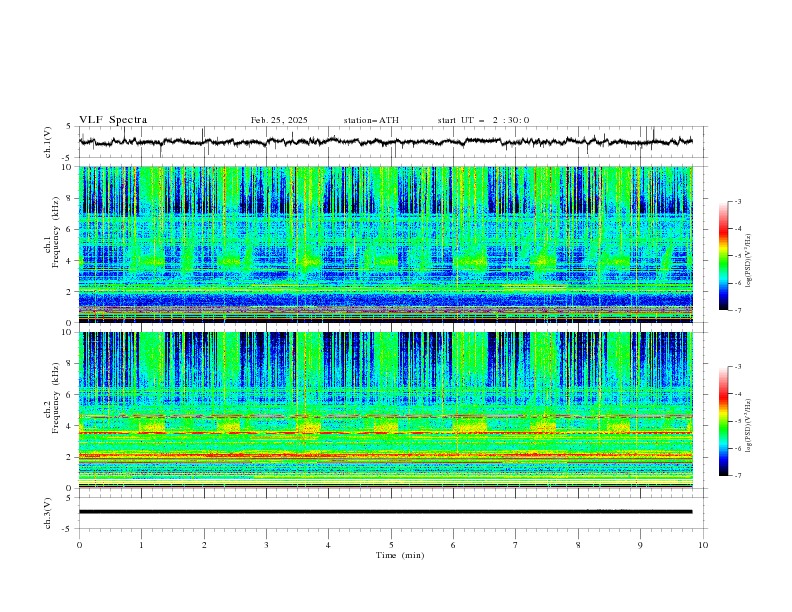Click the color bar beside the ch.2 spectrogram
The width and height of the screenshot is (792, 612).
[x=723, y=421]
